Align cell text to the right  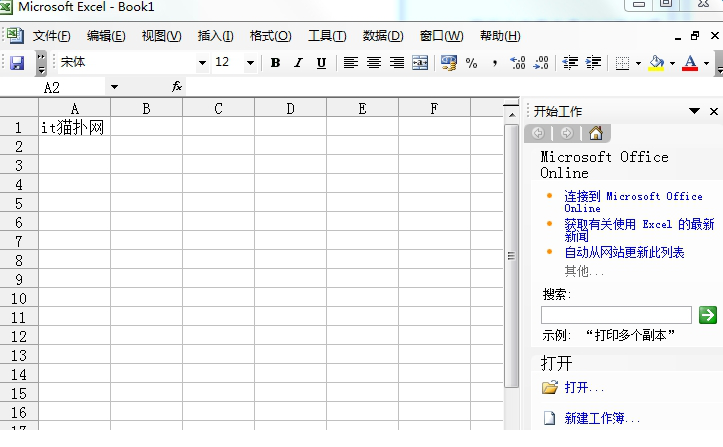[x=397, y=63]
